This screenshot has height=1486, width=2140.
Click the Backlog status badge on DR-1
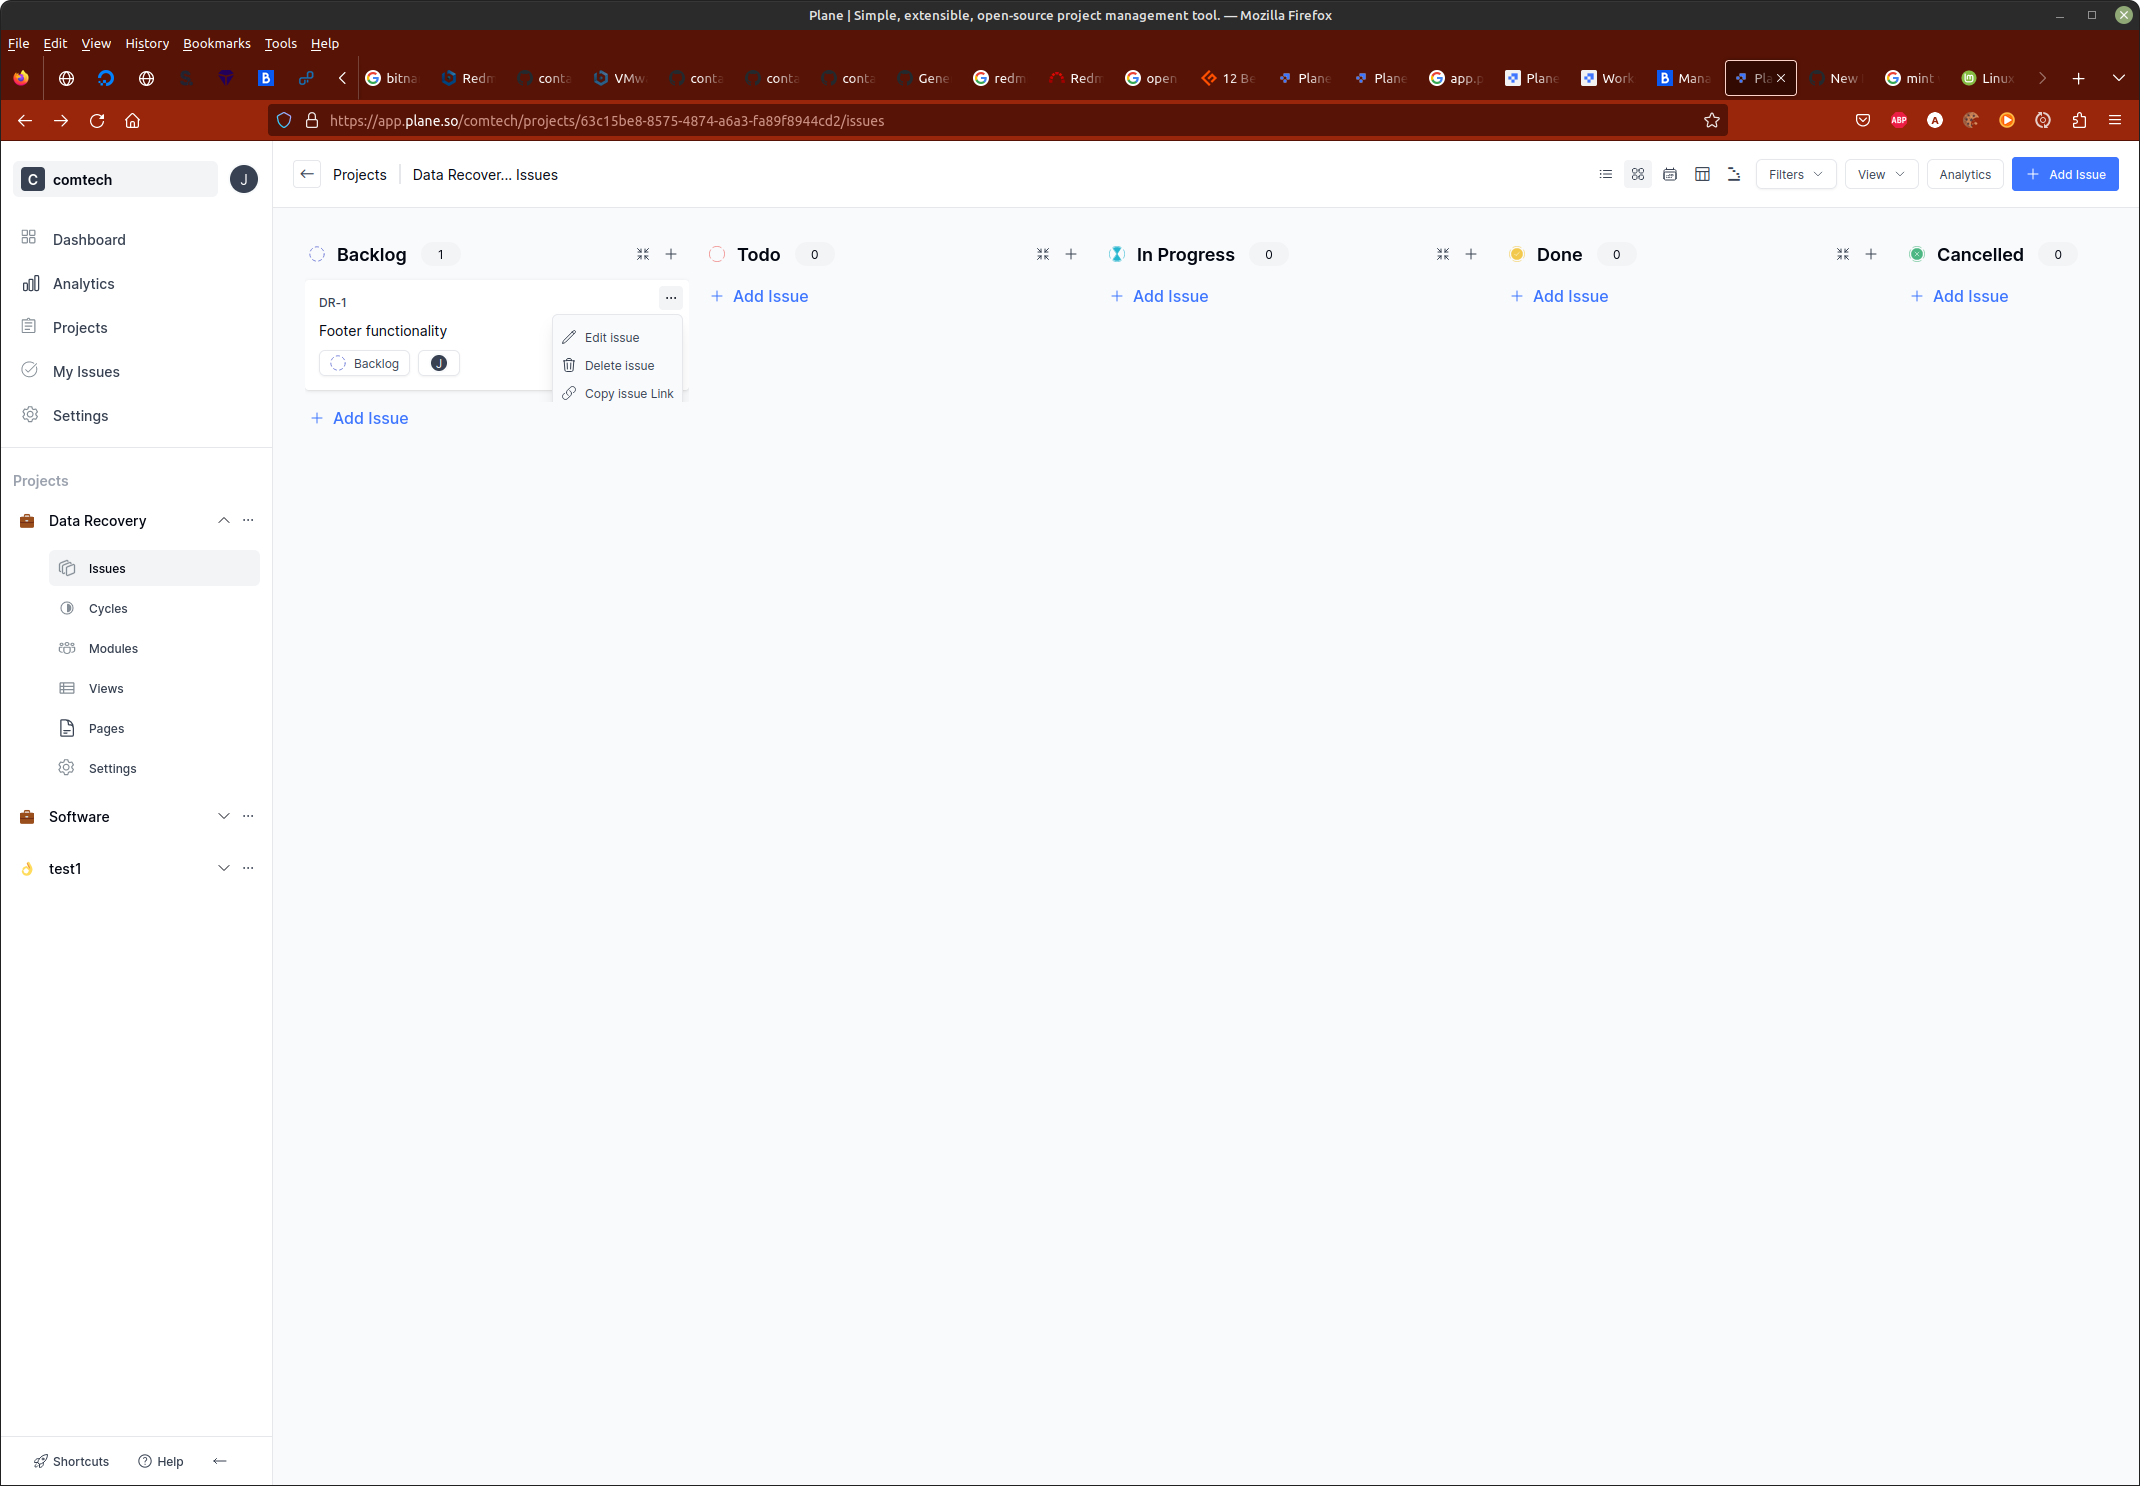(363, 363)
